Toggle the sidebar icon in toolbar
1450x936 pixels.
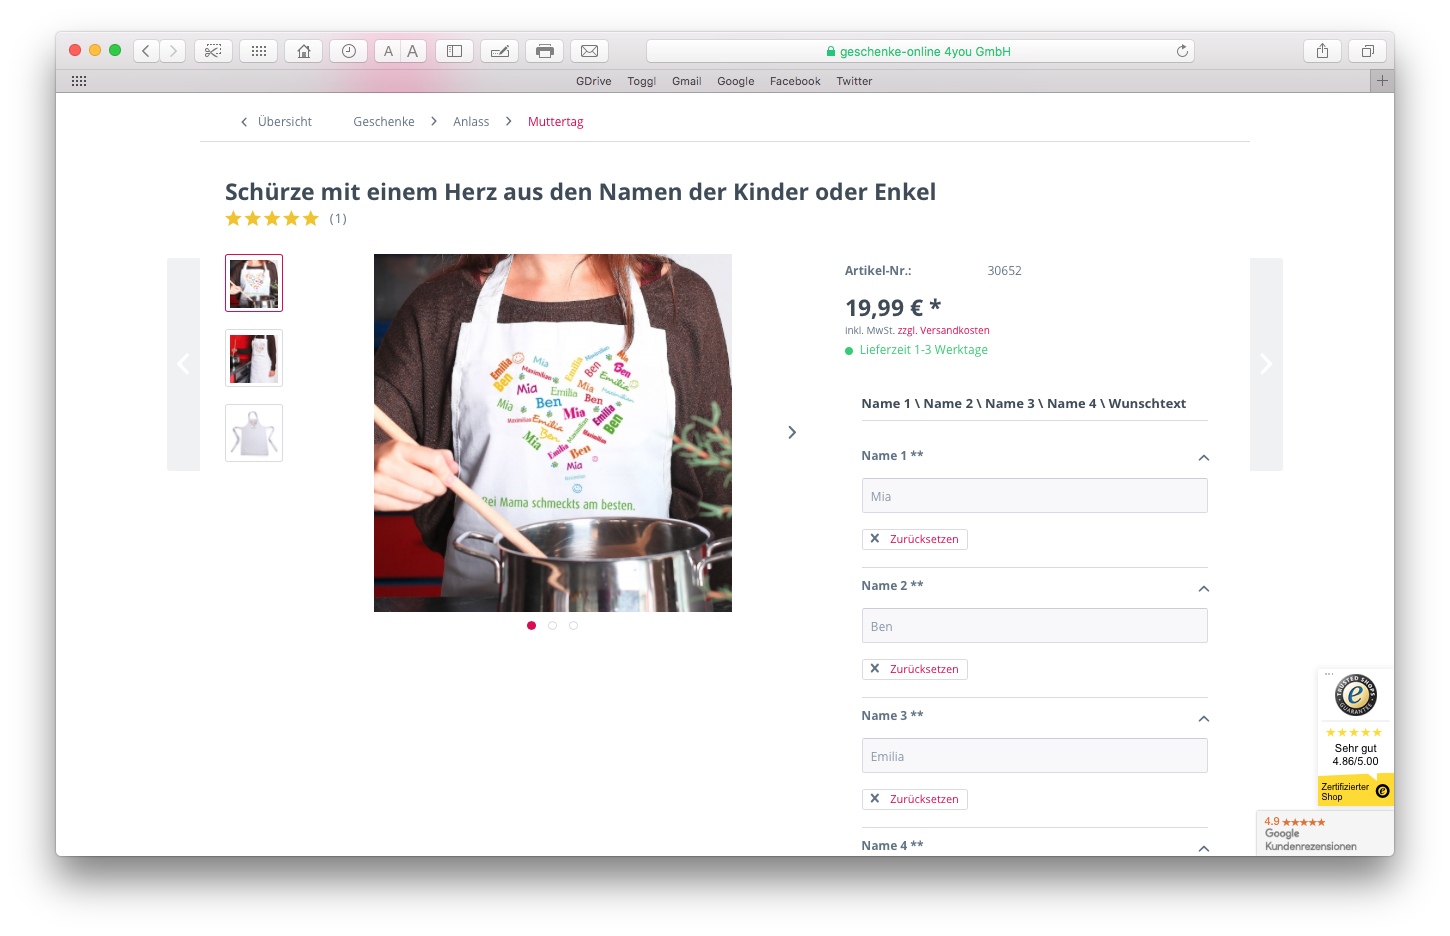point(454,51)
